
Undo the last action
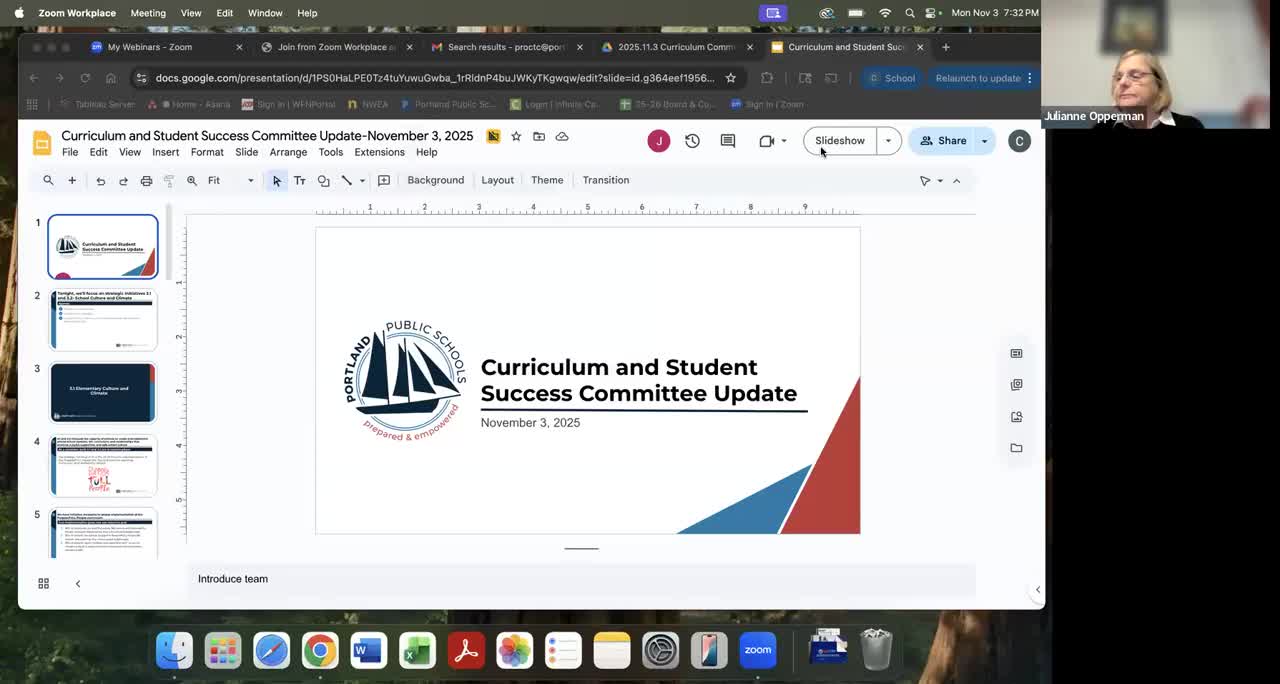pyautogui.click(x=100, y=180)
